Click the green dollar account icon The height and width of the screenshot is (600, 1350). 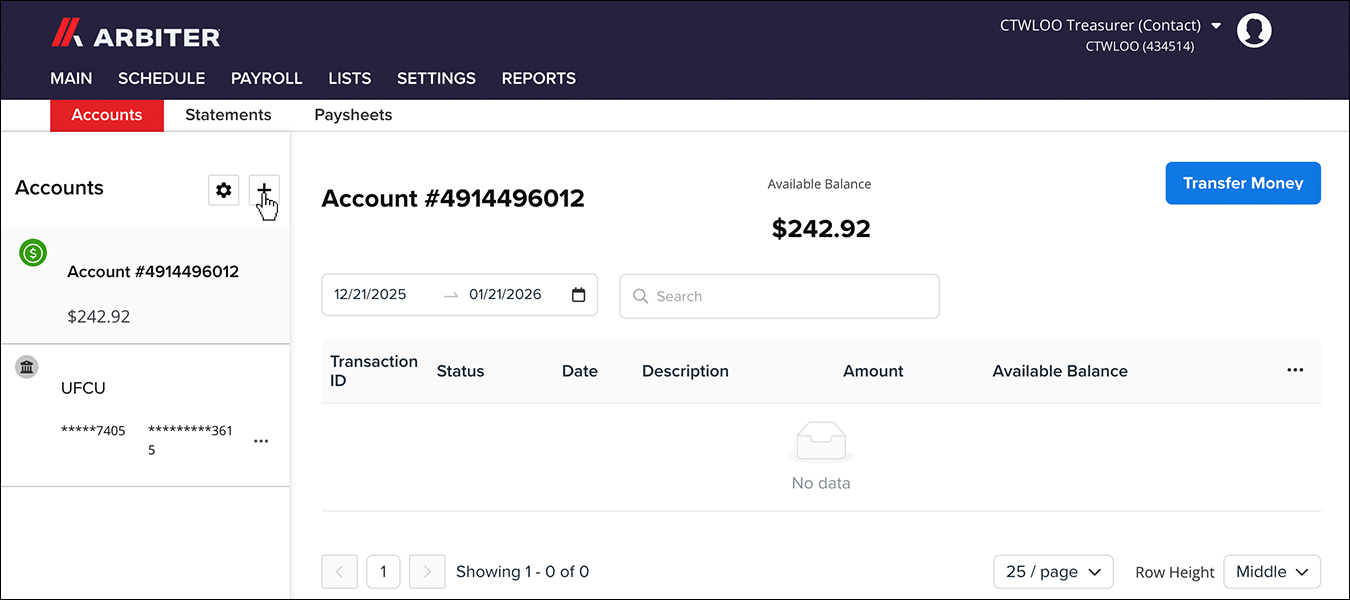[33, 254]
